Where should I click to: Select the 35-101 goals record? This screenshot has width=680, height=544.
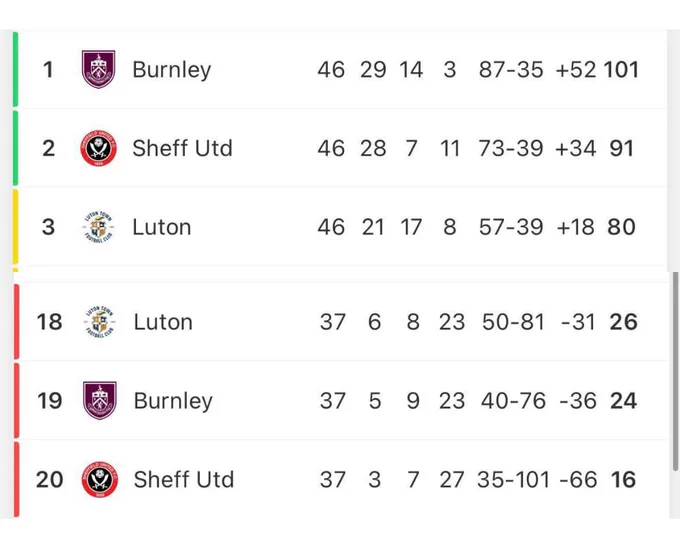[x=513, y=480]
